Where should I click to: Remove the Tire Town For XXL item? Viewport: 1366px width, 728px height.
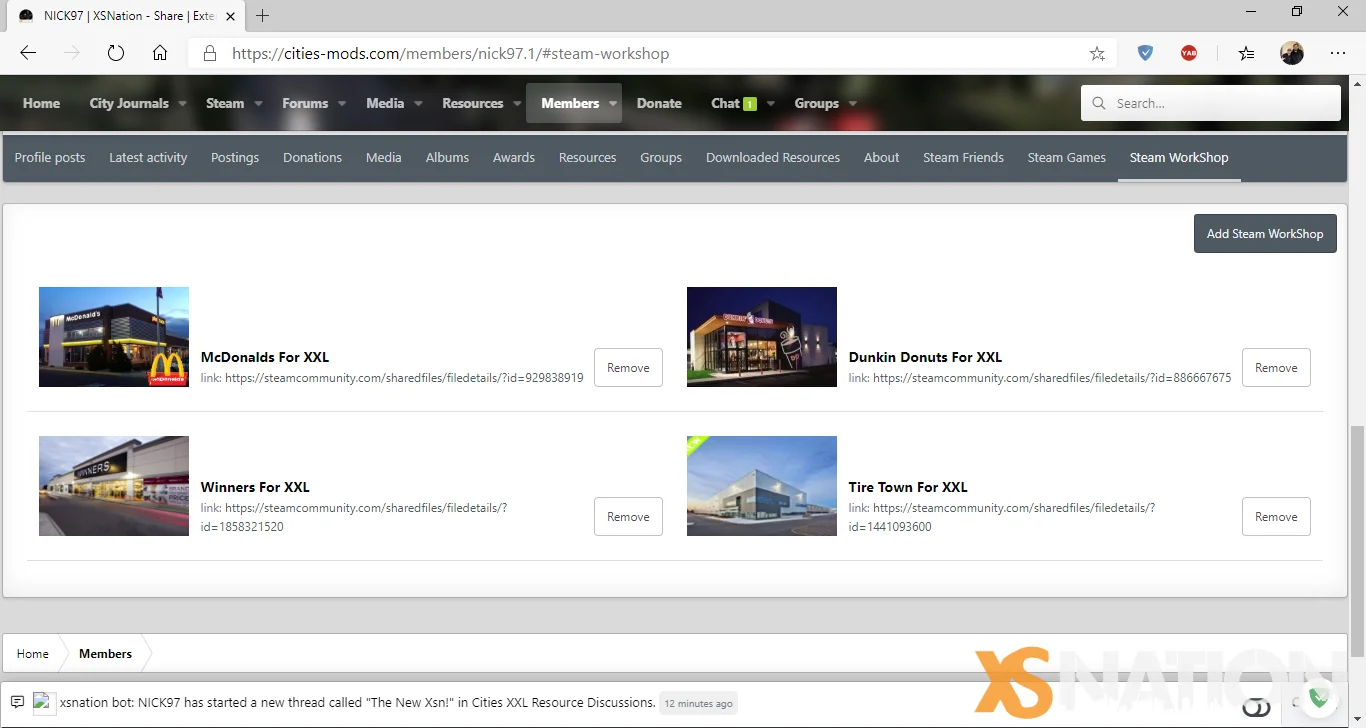[x=1276, y=517]
